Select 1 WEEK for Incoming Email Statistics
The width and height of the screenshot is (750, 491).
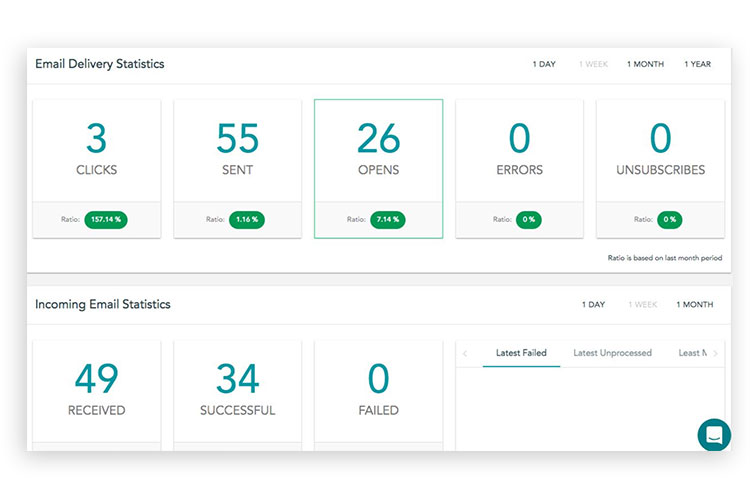point(642,304)
